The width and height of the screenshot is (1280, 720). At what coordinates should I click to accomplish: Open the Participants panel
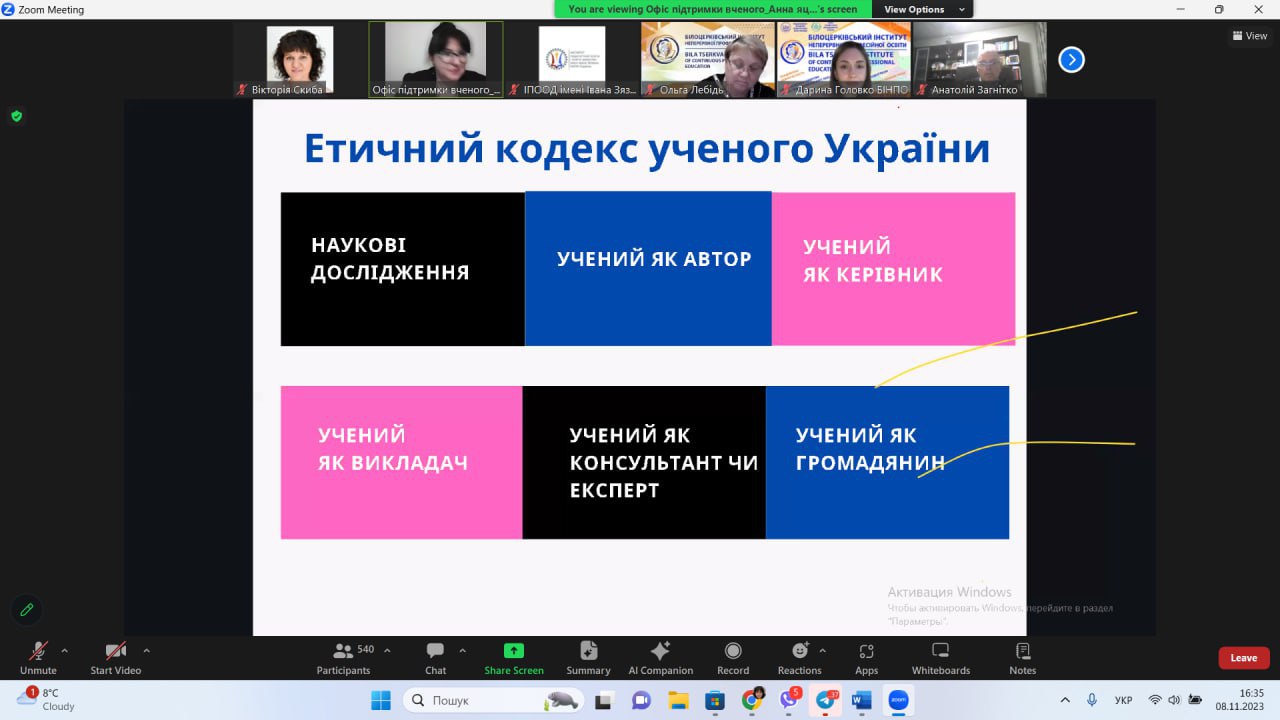[x=343, y=658]
